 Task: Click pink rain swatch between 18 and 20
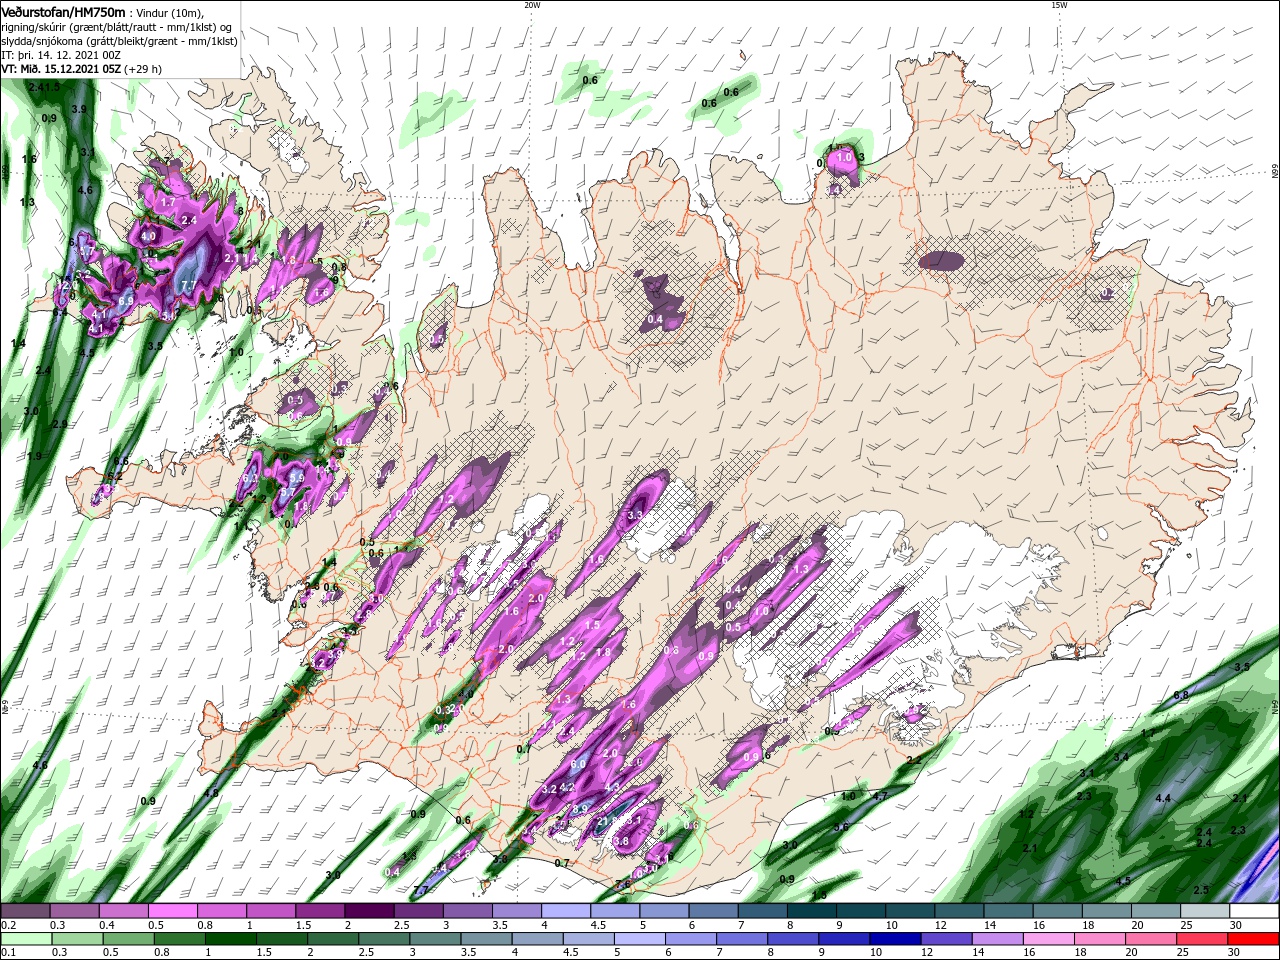[x=1098, y=939]
